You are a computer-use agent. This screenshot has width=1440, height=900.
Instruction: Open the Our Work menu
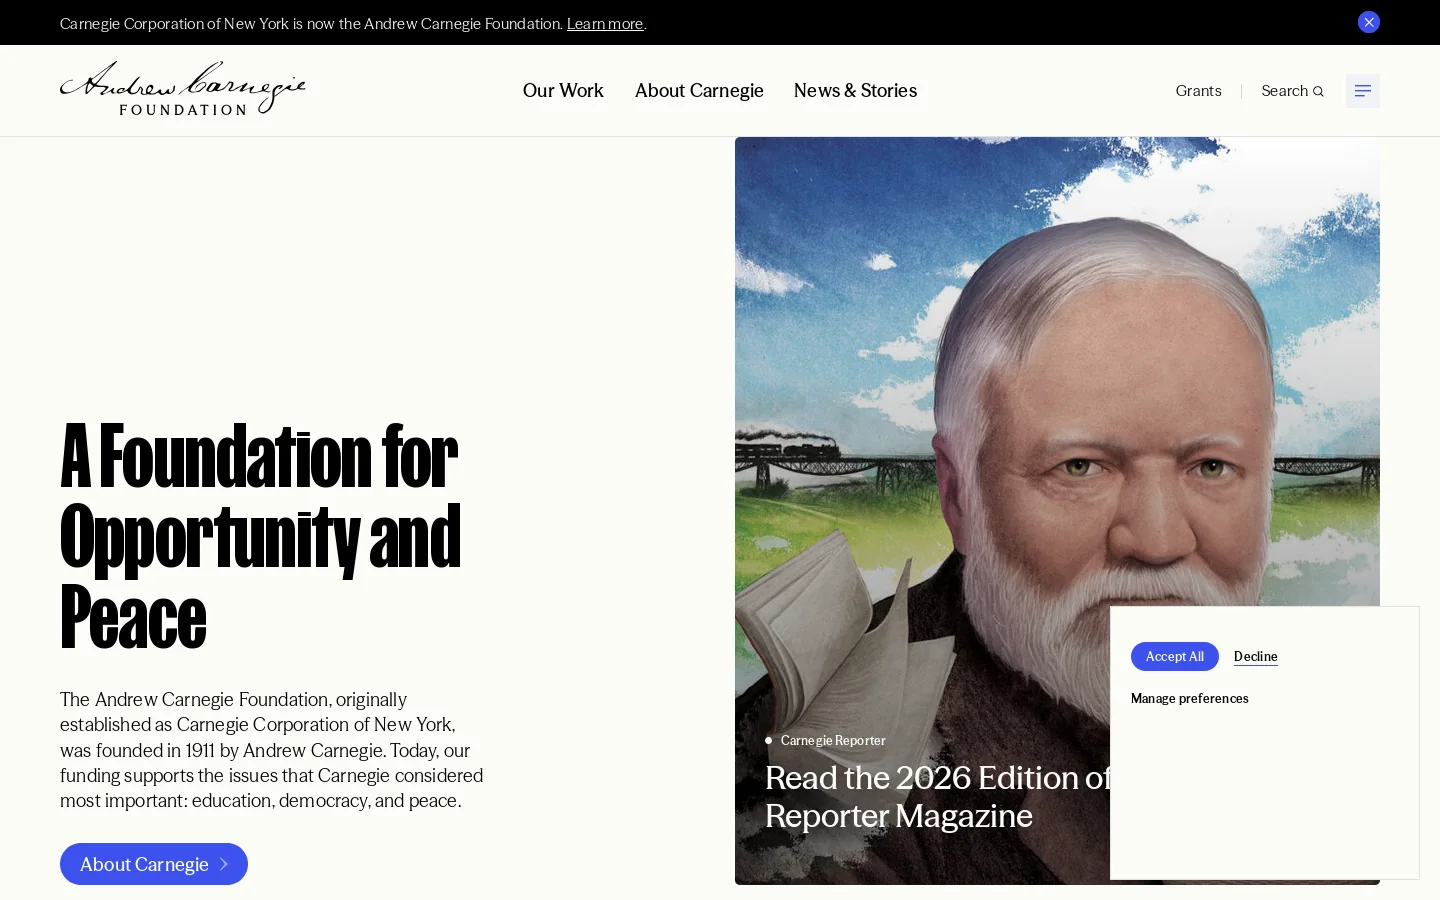[x=563, y=91]
